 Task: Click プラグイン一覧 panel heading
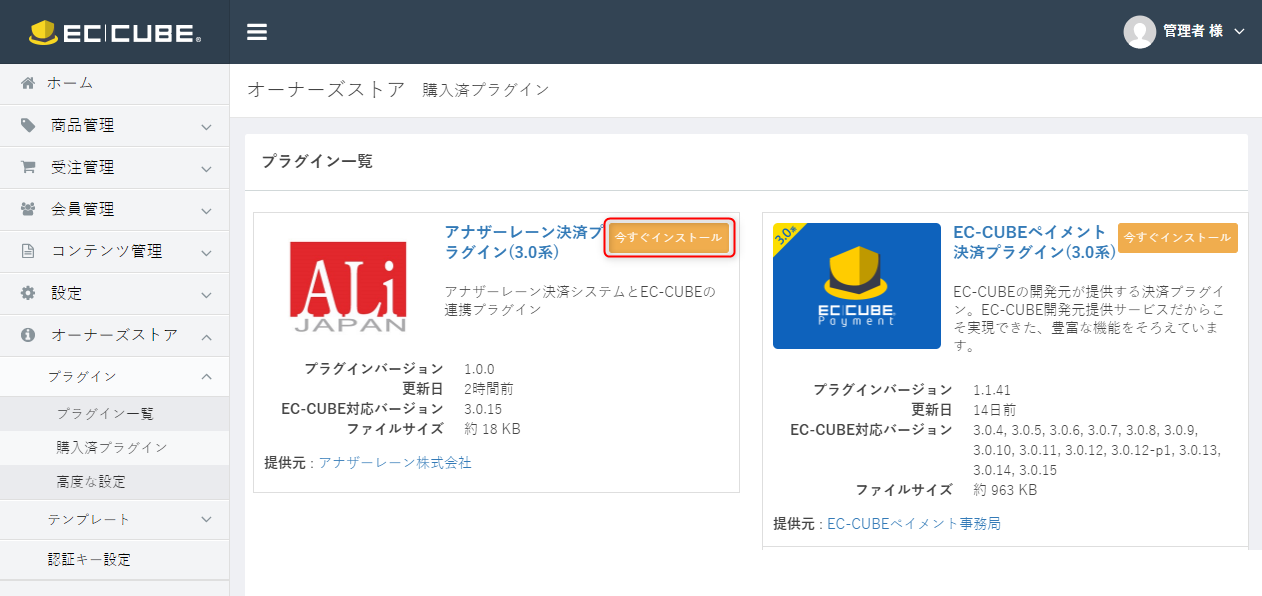[317, 161]
